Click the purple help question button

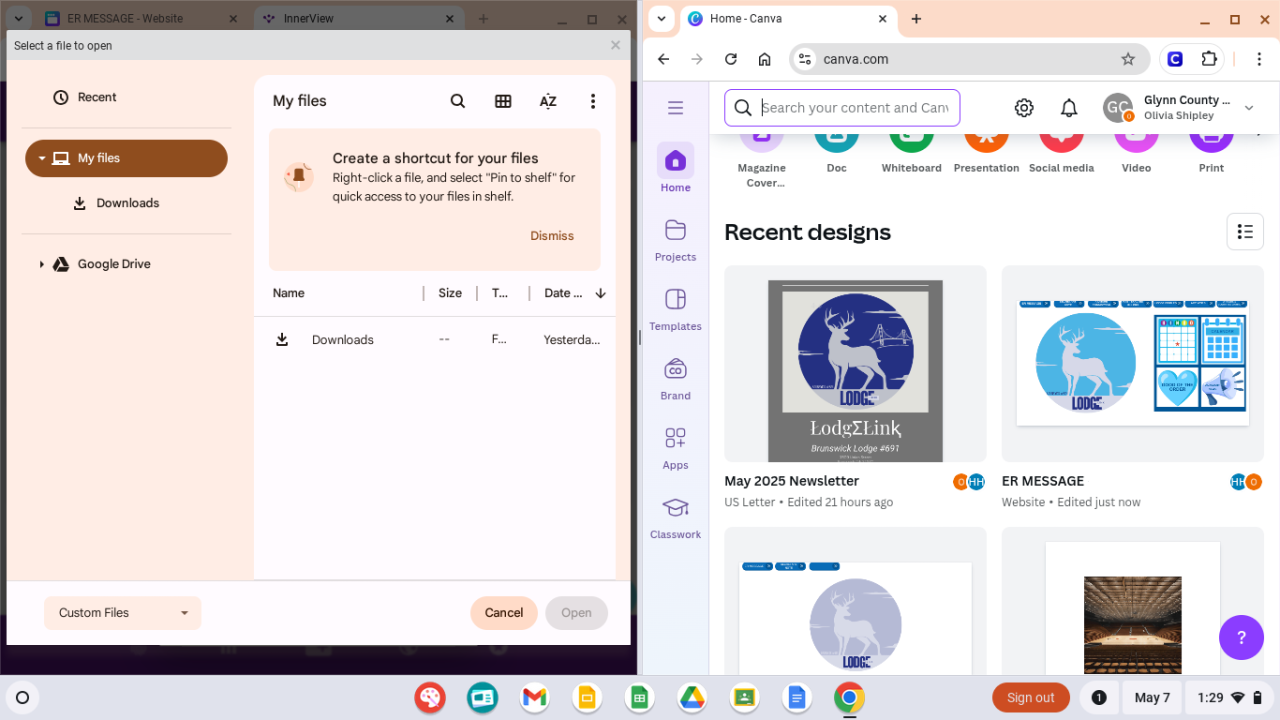click(x=1241, y=637)
